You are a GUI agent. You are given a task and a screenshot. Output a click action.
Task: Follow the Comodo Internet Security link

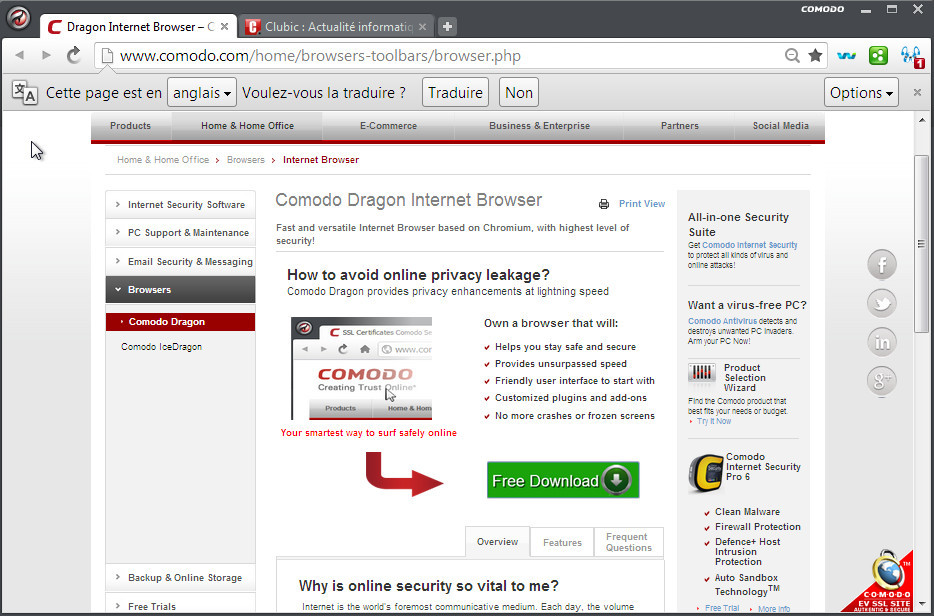coord(749,245)
